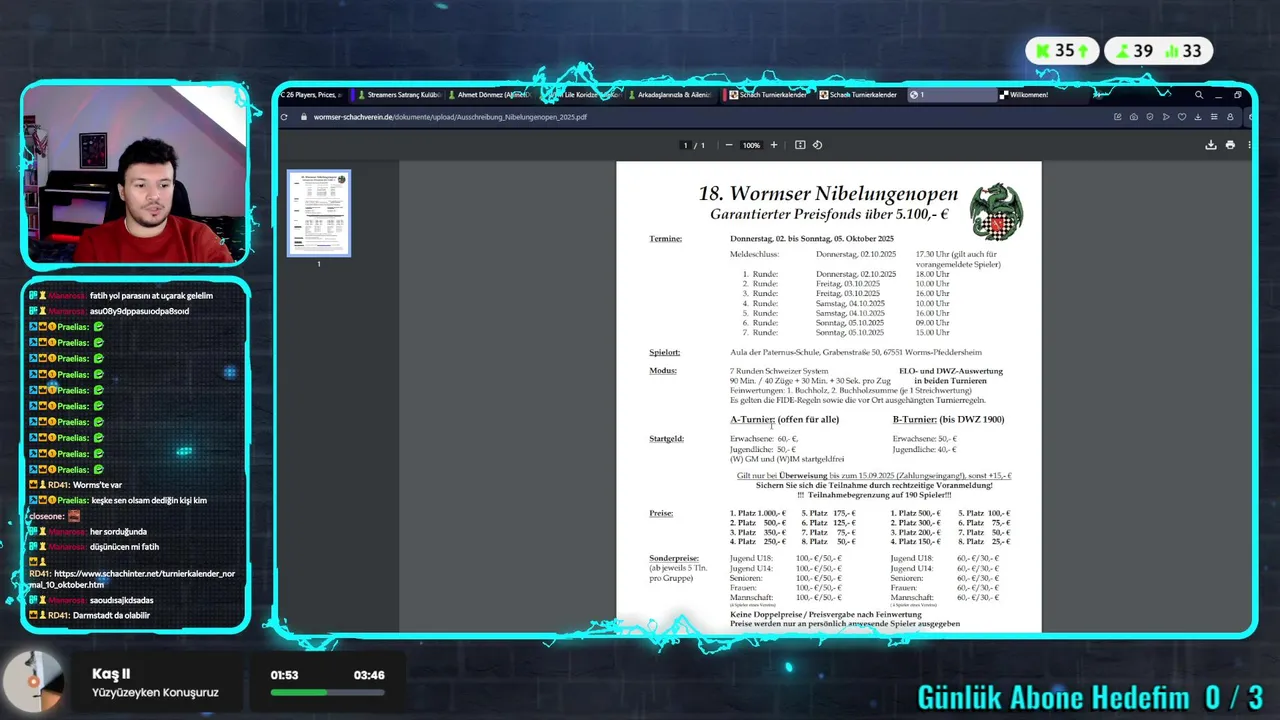Click the edit-page icon in address bar

click(x=1117, y=117)
